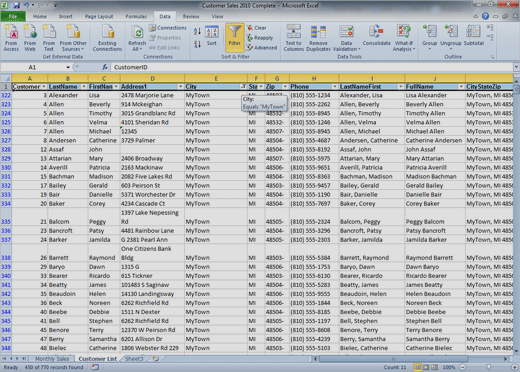520x372 pixels.
Task: Open City active filter dropdown
Action: 243,87
